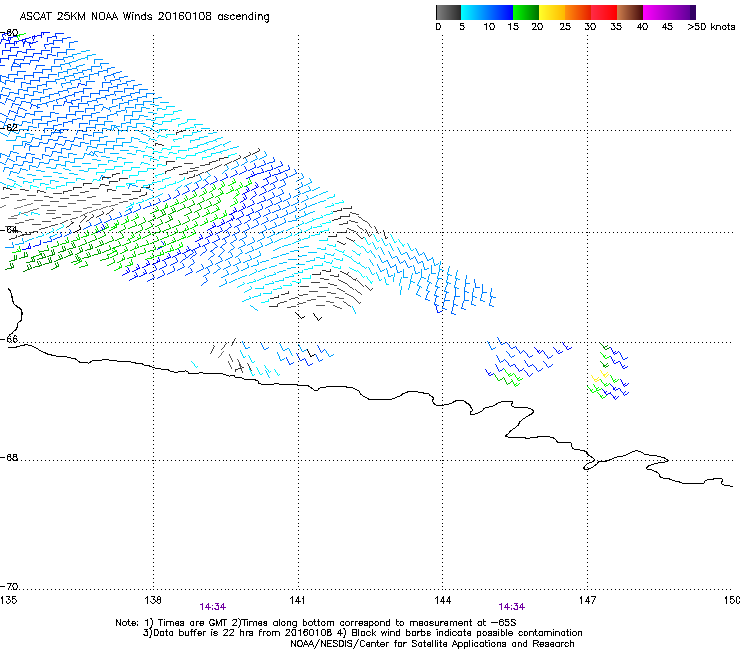Screen dimensions: 740x650
Task: Click the '-68' latitude label
Action: [x=9, y=457]
